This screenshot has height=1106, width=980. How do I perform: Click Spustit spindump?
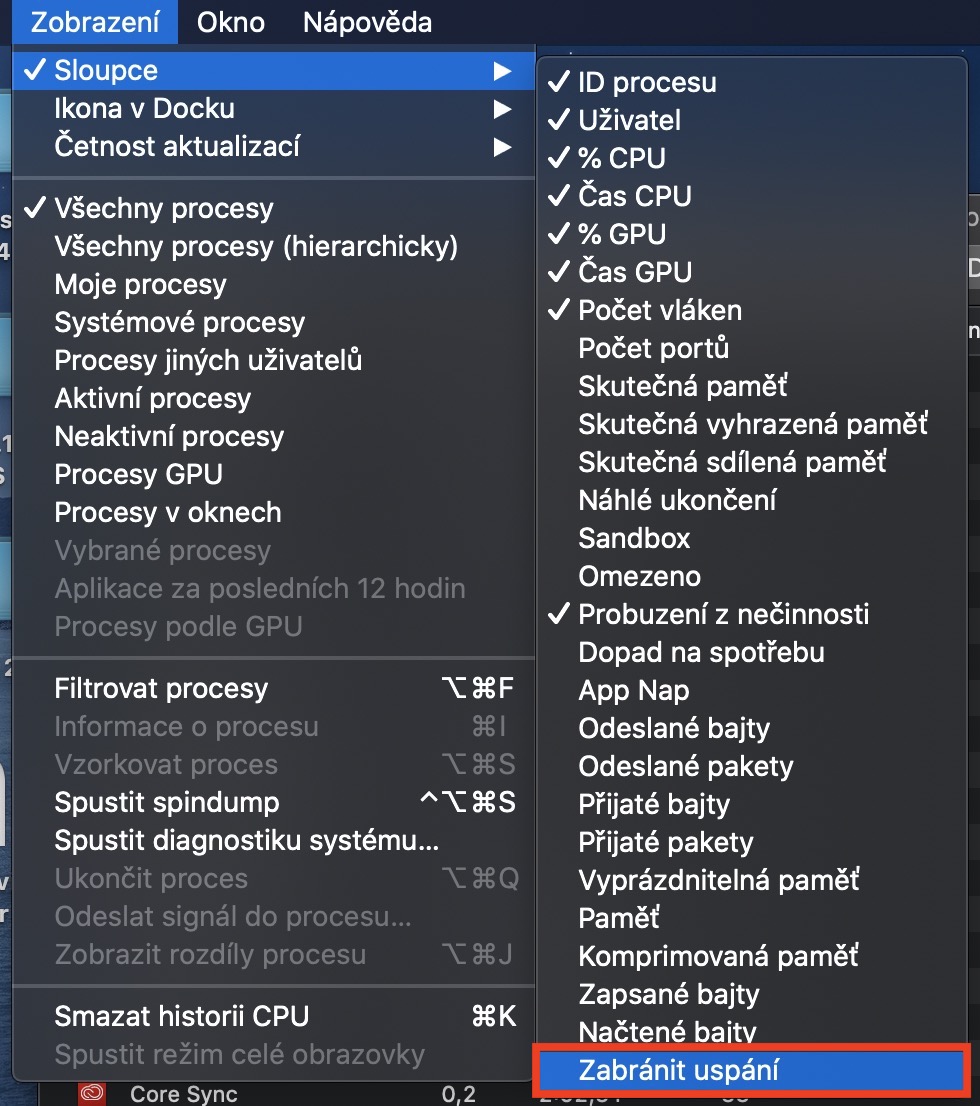[x=167, y=802]
